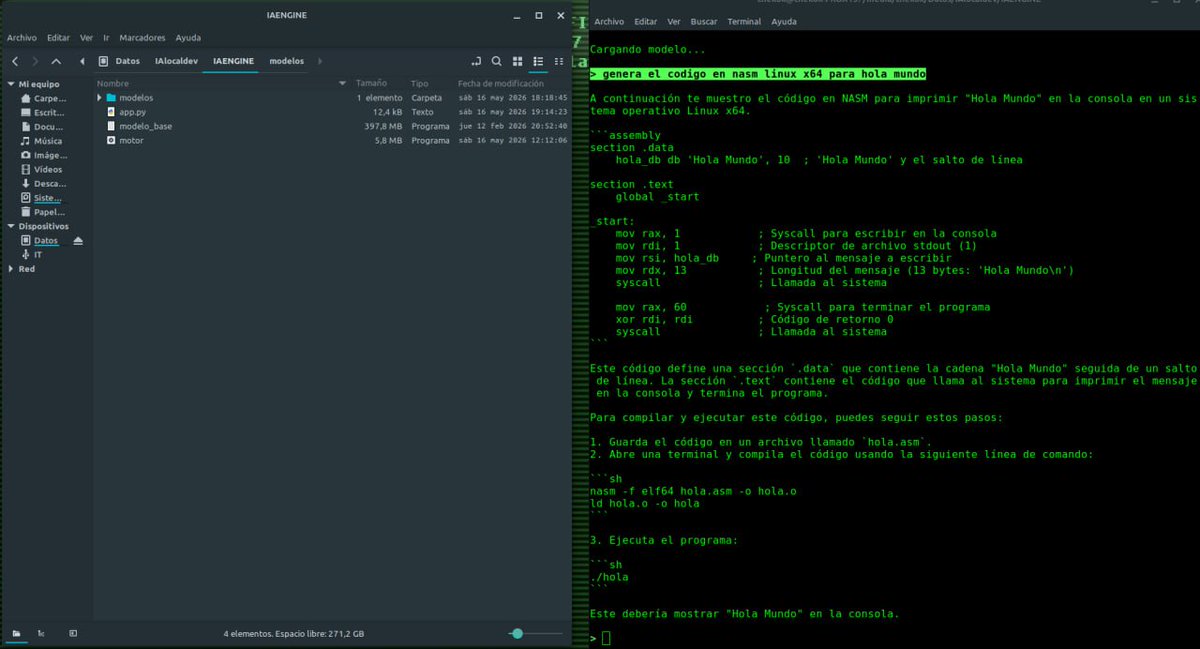Open the file manager Ver menu
The width and height of the screenshot is (1200, 649).
pos(87,38)
